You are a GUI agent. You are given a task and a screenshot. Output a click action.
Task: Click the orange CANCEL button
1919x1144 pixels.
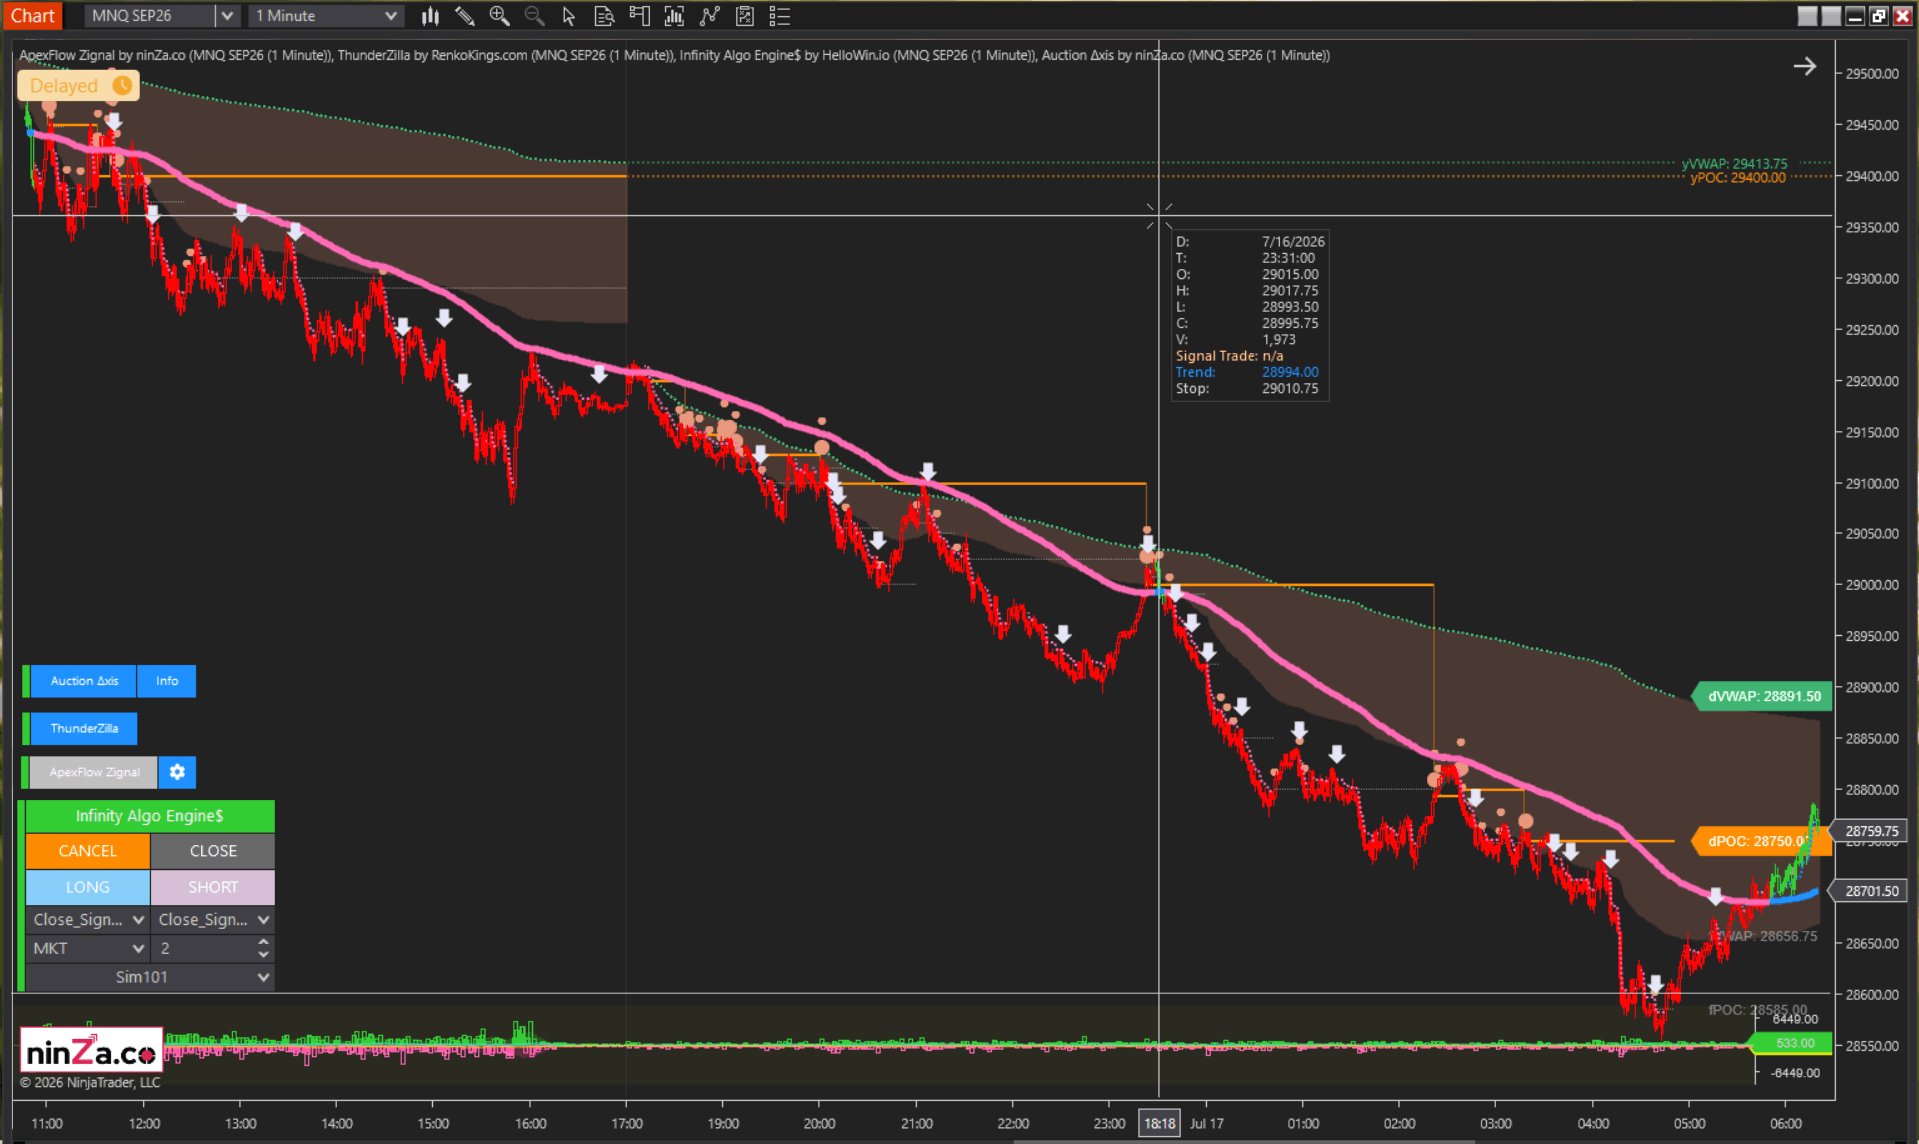point(88,851)
